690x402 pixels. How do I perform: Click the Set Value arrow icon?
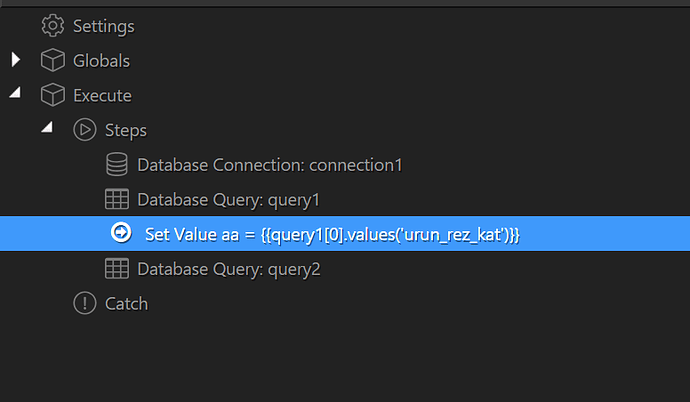[120, 233]
